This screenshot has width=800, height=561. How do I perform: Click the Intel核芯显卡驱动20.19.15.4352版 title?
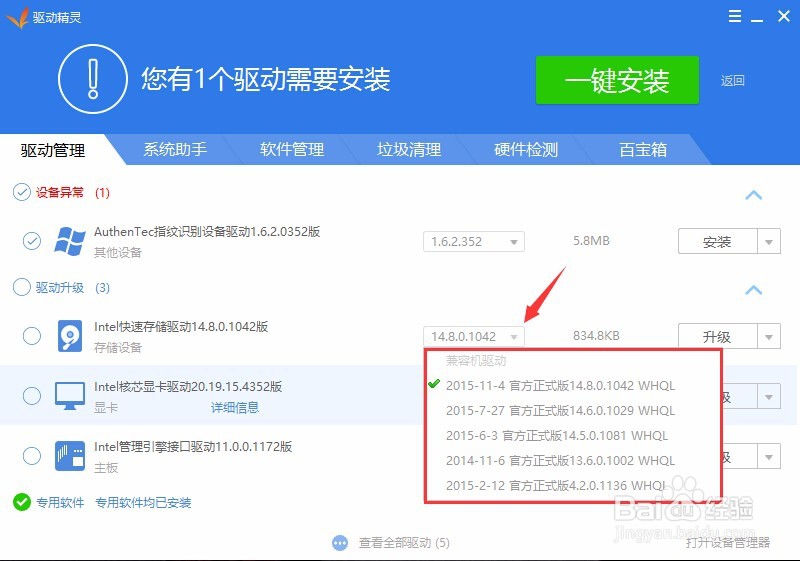(188, 387)
